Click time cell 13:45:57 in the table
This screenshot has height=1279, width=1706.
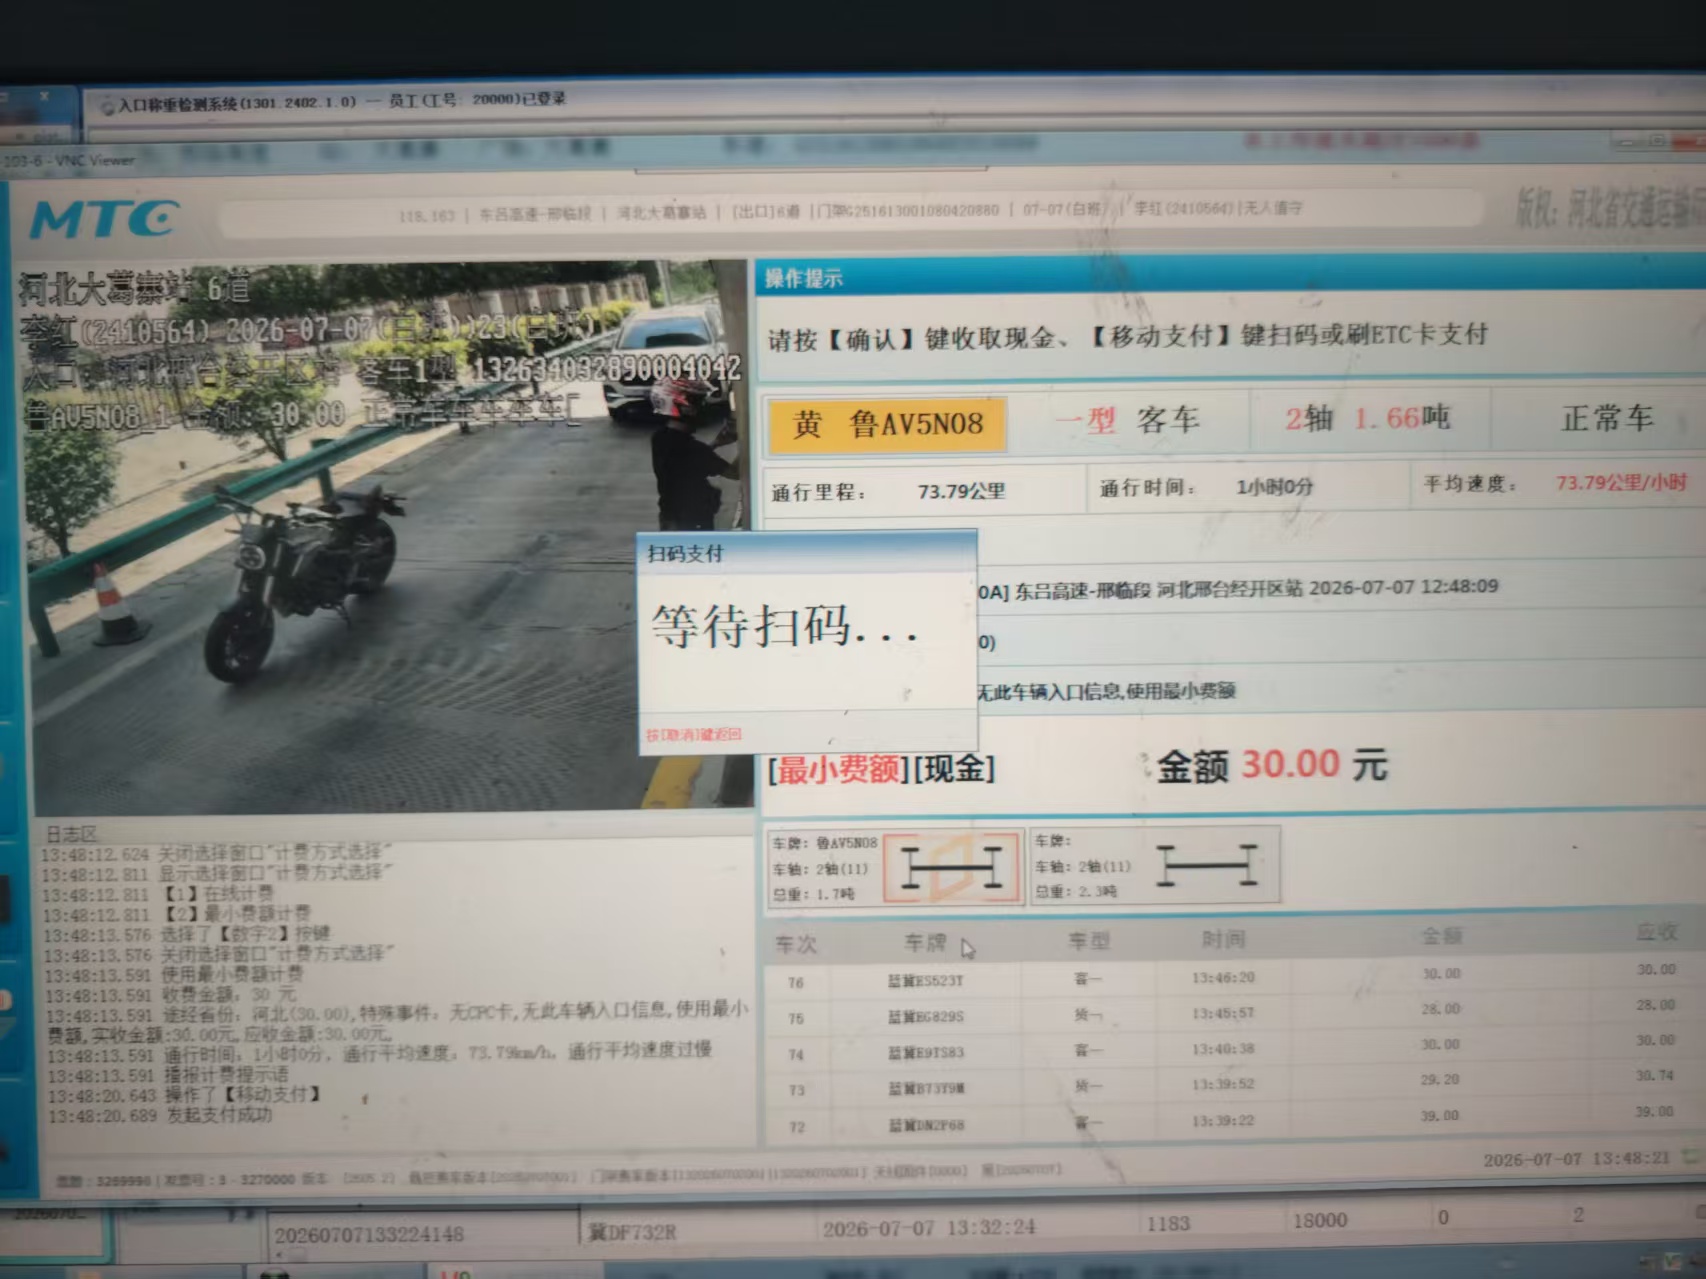click(1223, 1013)
